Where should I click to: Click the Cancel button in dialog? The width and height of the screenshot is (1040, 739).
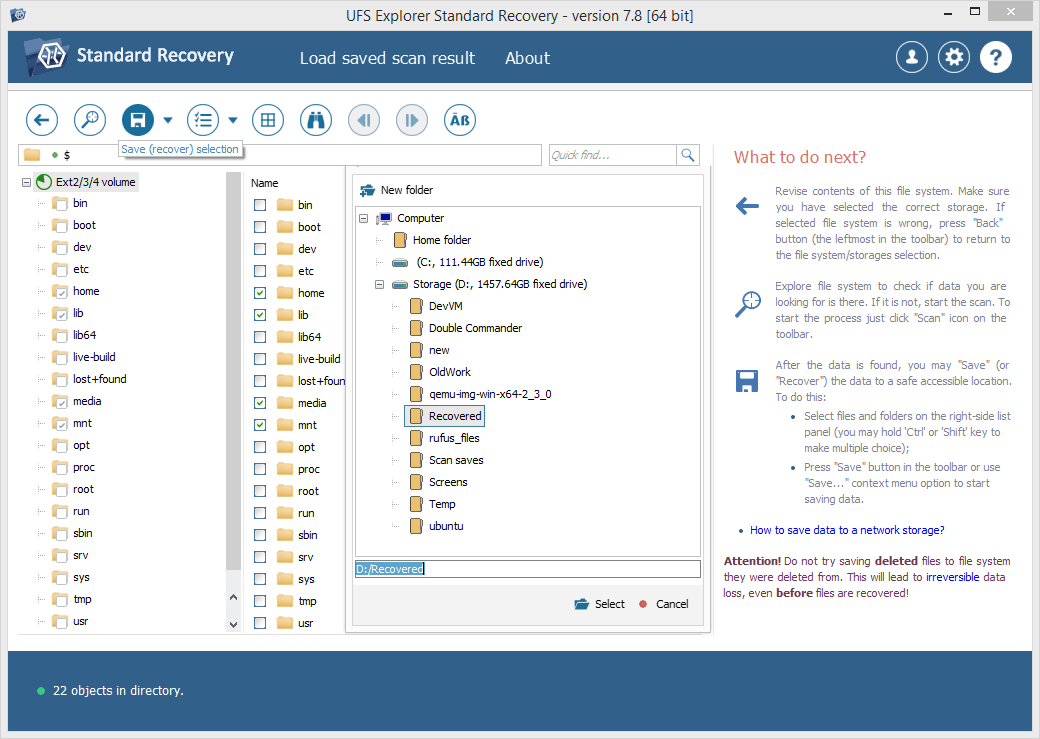coord(663,604)
